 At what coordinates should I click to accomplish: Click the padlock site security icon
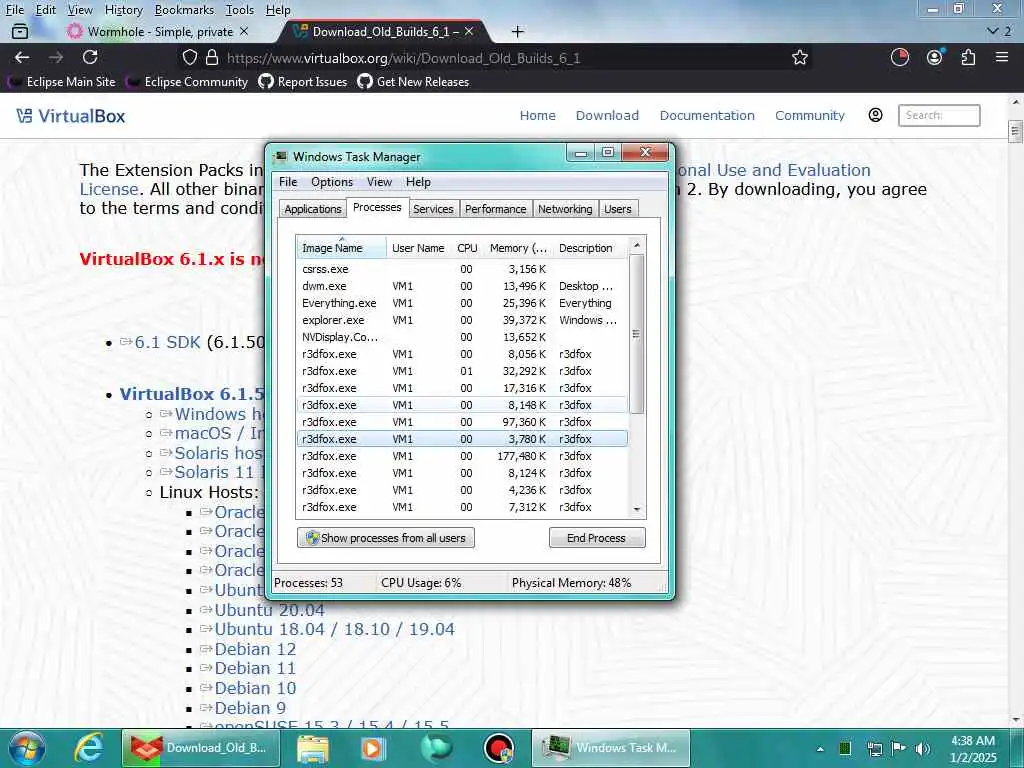click(x=212, y=57)
